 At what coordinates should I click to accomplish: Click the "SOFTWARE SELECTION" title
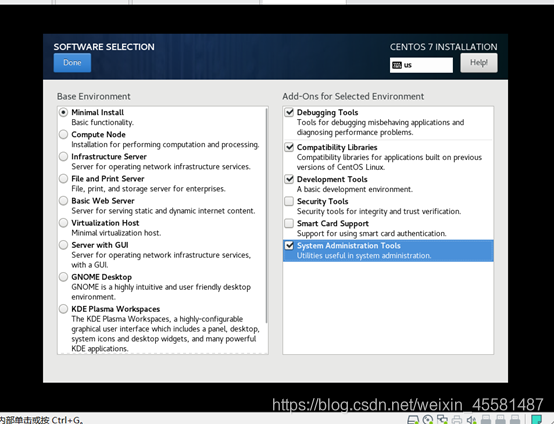[x=104, y=47]
